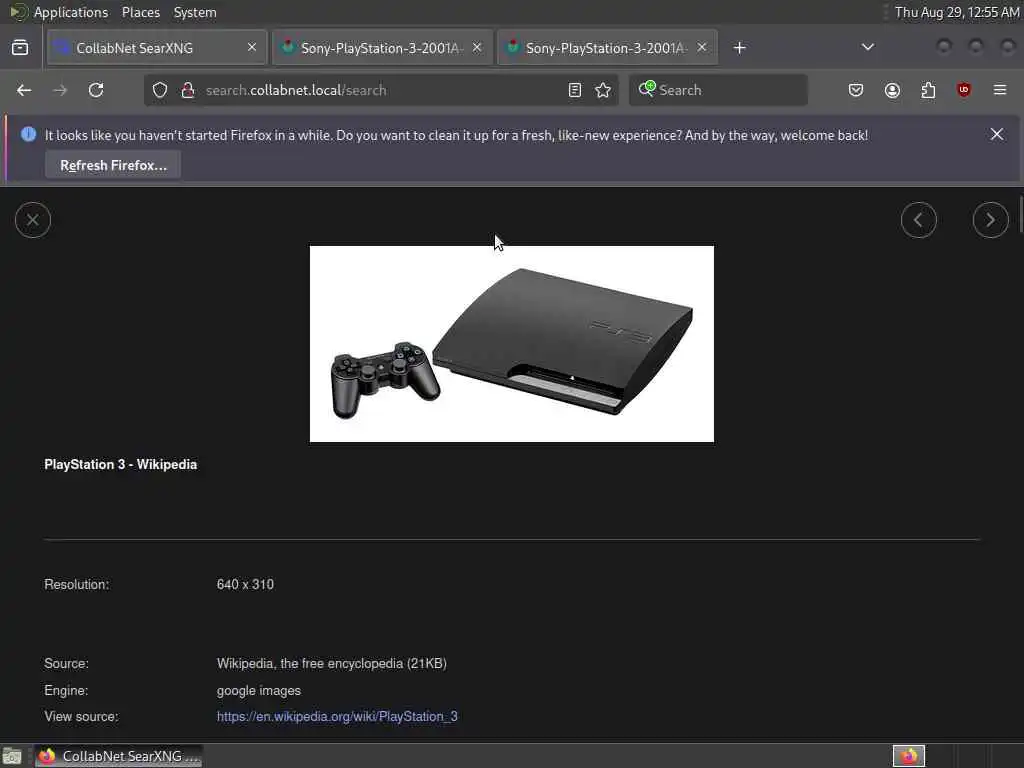The width and height of the screenshot is (1024, 768).
Task: Click the address bar URL field
Action: (382, 90)
